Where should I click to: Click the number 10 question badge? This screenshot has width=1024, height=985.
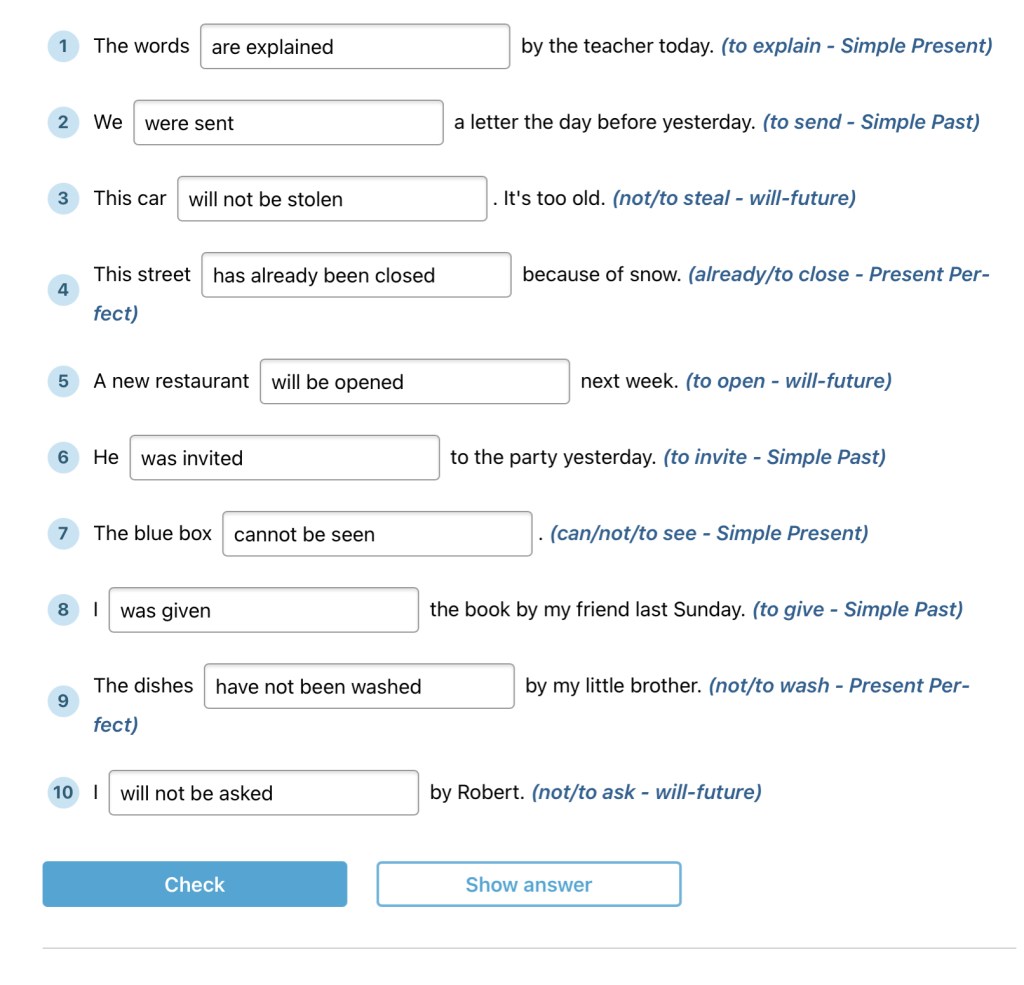tap(63, 792)
